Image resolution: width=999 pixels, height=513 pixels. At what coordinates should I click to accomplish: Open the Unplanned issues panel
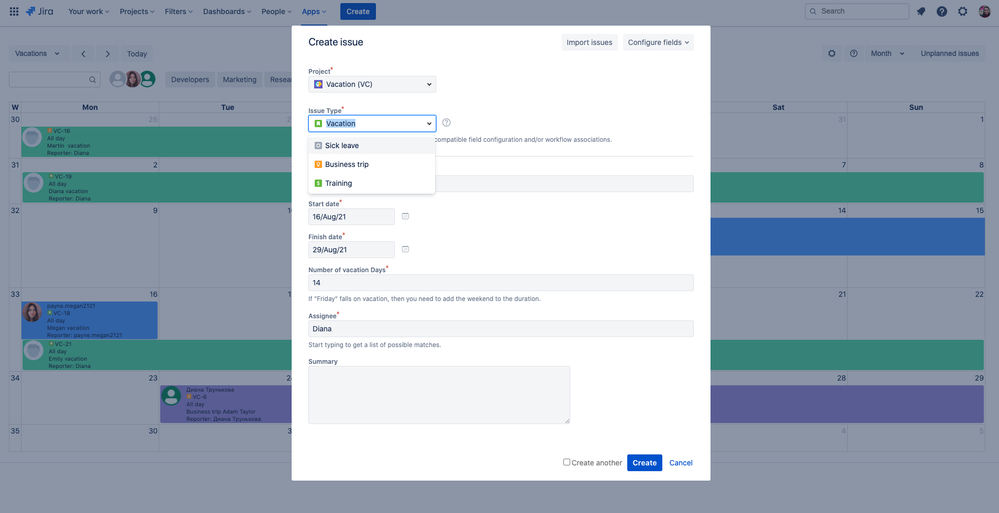point(949,54)
